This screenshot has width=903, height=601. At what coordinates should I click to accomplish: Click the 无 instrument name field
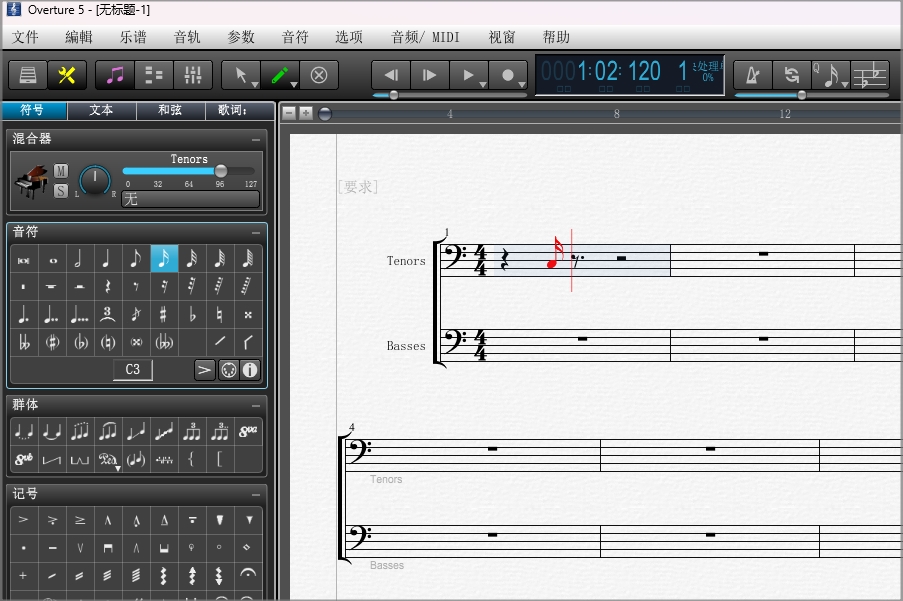point(190,199)
